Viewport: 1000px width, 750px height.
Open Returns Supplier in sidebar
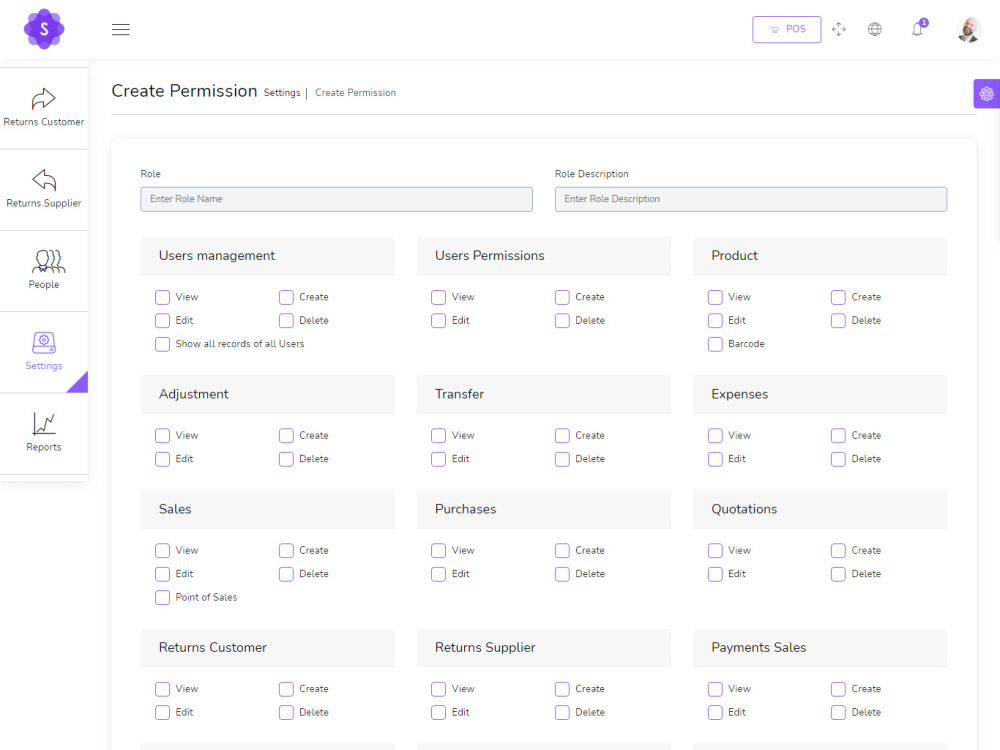(x=44, y=189)
